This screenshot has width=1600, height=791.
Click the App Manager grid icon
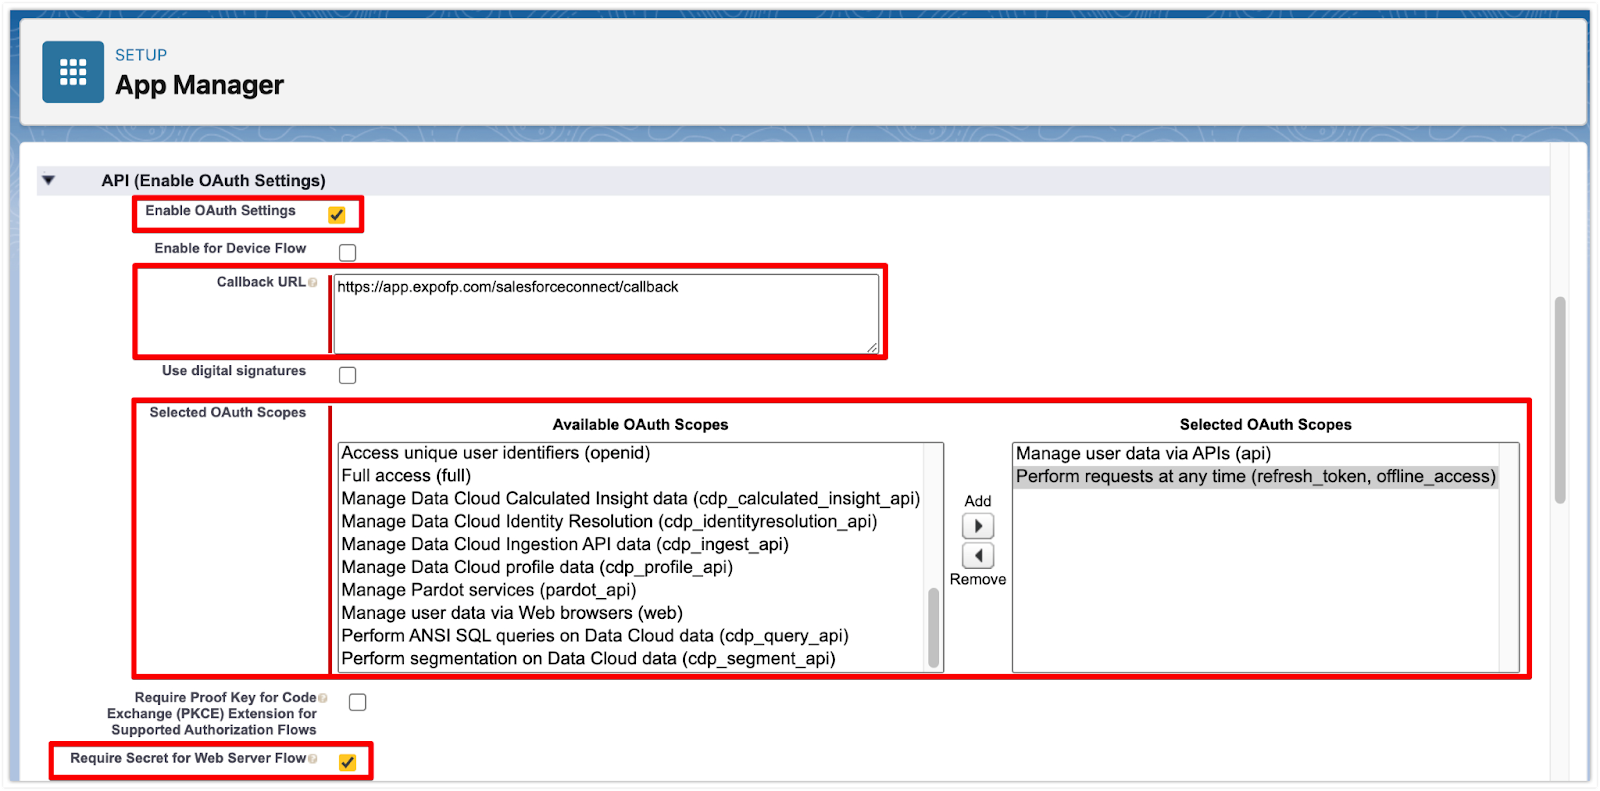pyautogui.click(x=73, y=72)
